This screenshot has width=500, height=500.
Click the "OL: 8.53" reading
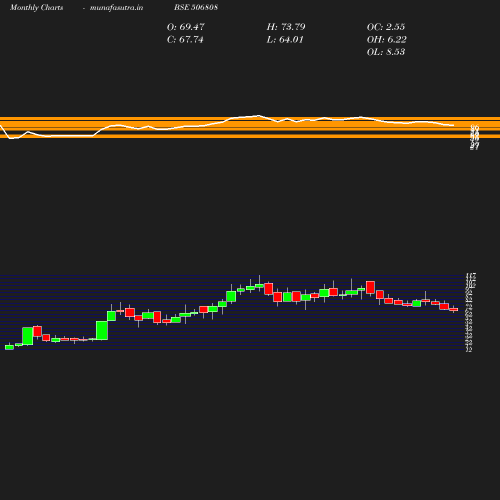point(386,52)
